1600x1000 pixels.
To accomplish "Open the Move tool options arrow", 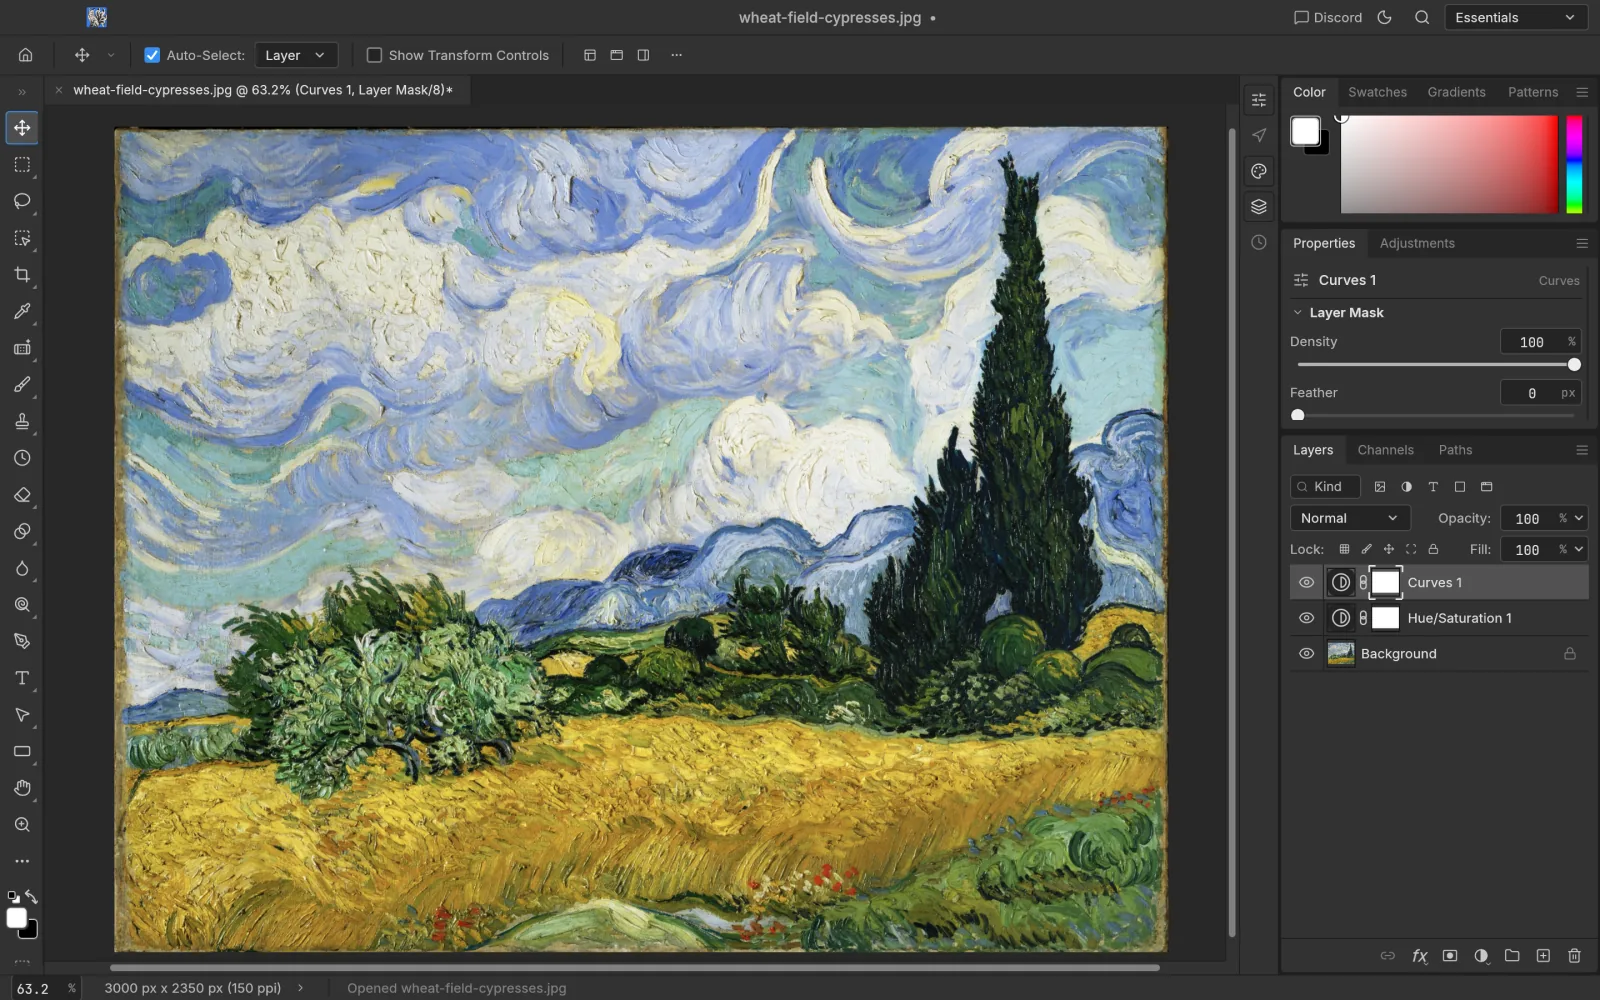I will click(x=111, y=55).
